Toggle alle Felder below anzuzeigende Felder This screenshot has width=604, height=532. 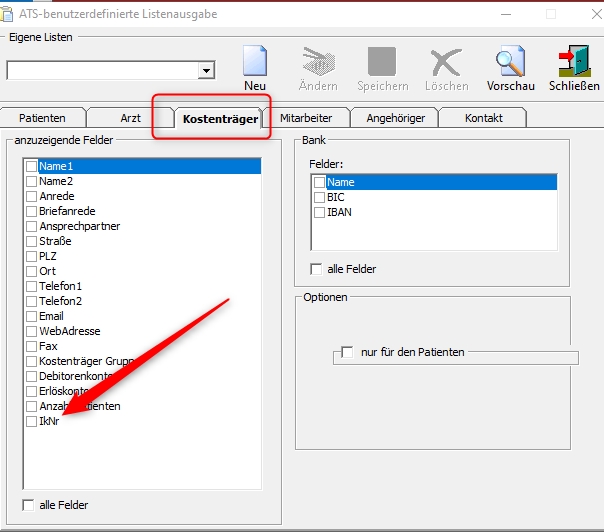tap(29, 505)
